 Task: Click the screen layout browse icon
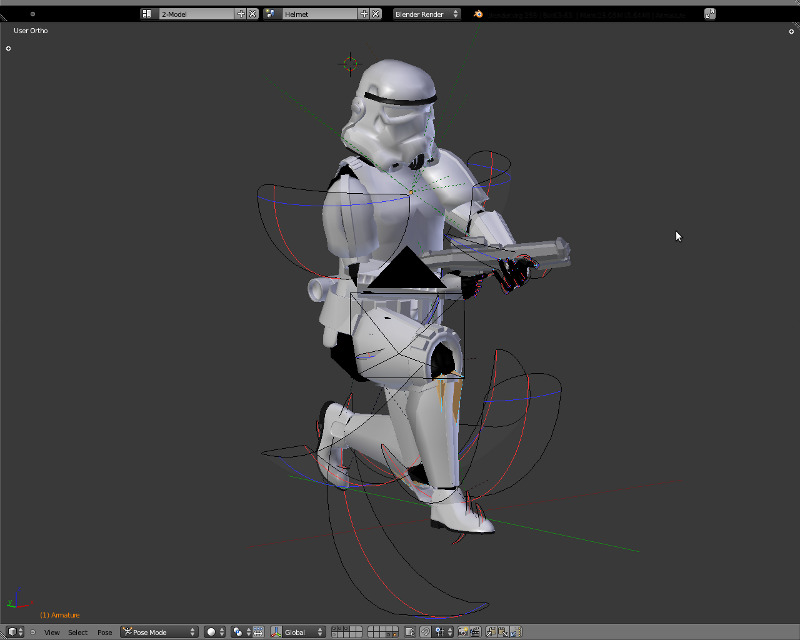pyautogui.click(x=147, y=14)
